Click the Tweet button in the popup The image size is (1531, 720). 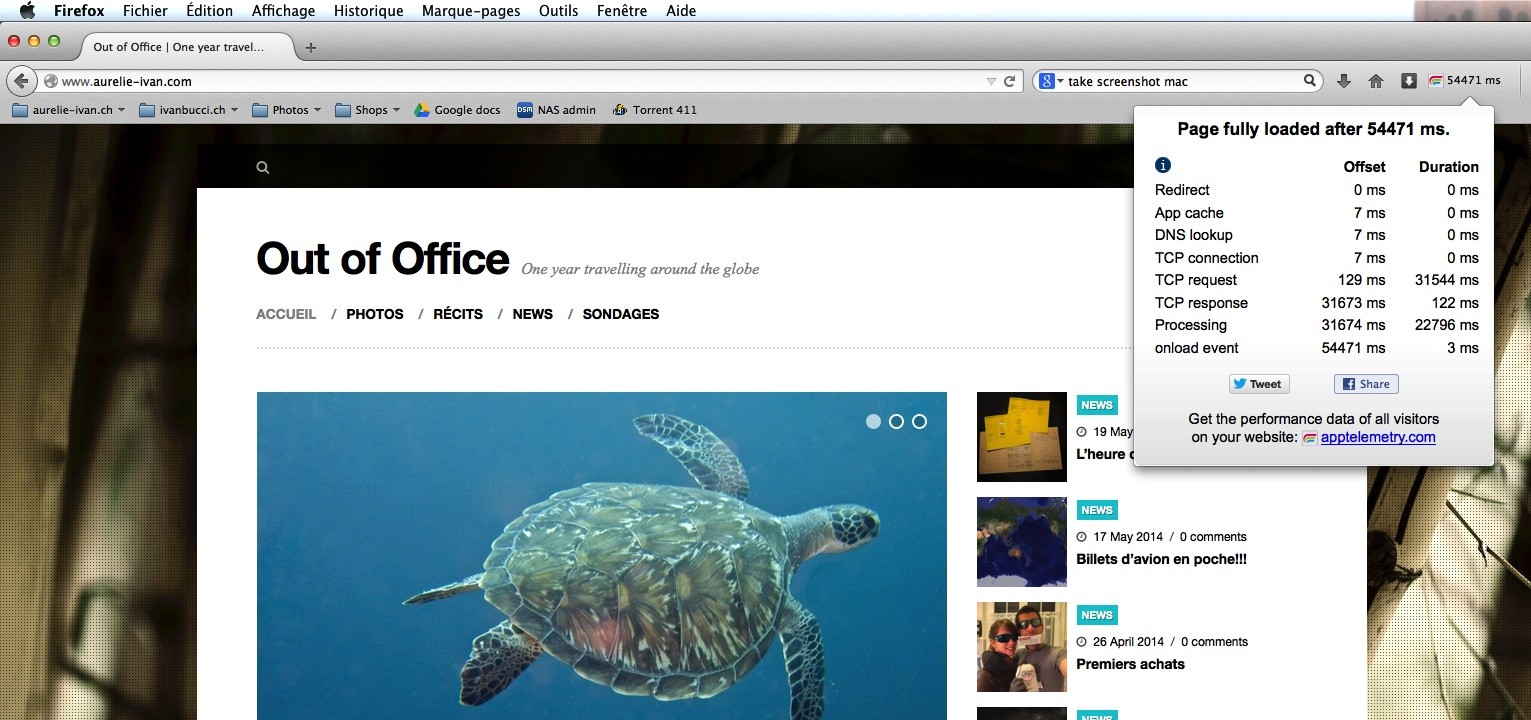pyautogui.click(x=1258, y=384)
